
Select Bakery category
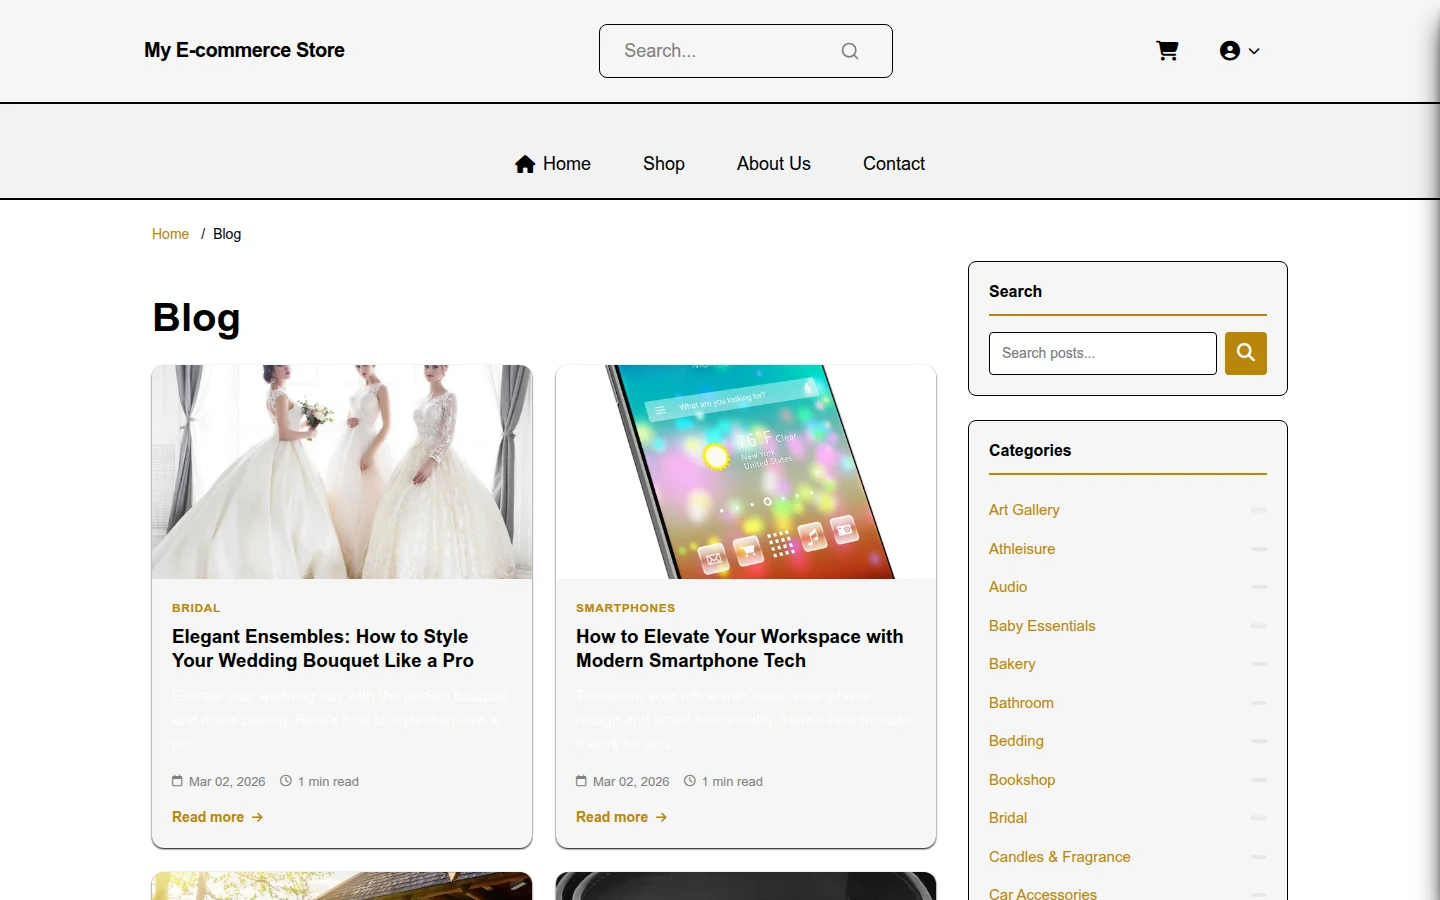click(1012, 664)
